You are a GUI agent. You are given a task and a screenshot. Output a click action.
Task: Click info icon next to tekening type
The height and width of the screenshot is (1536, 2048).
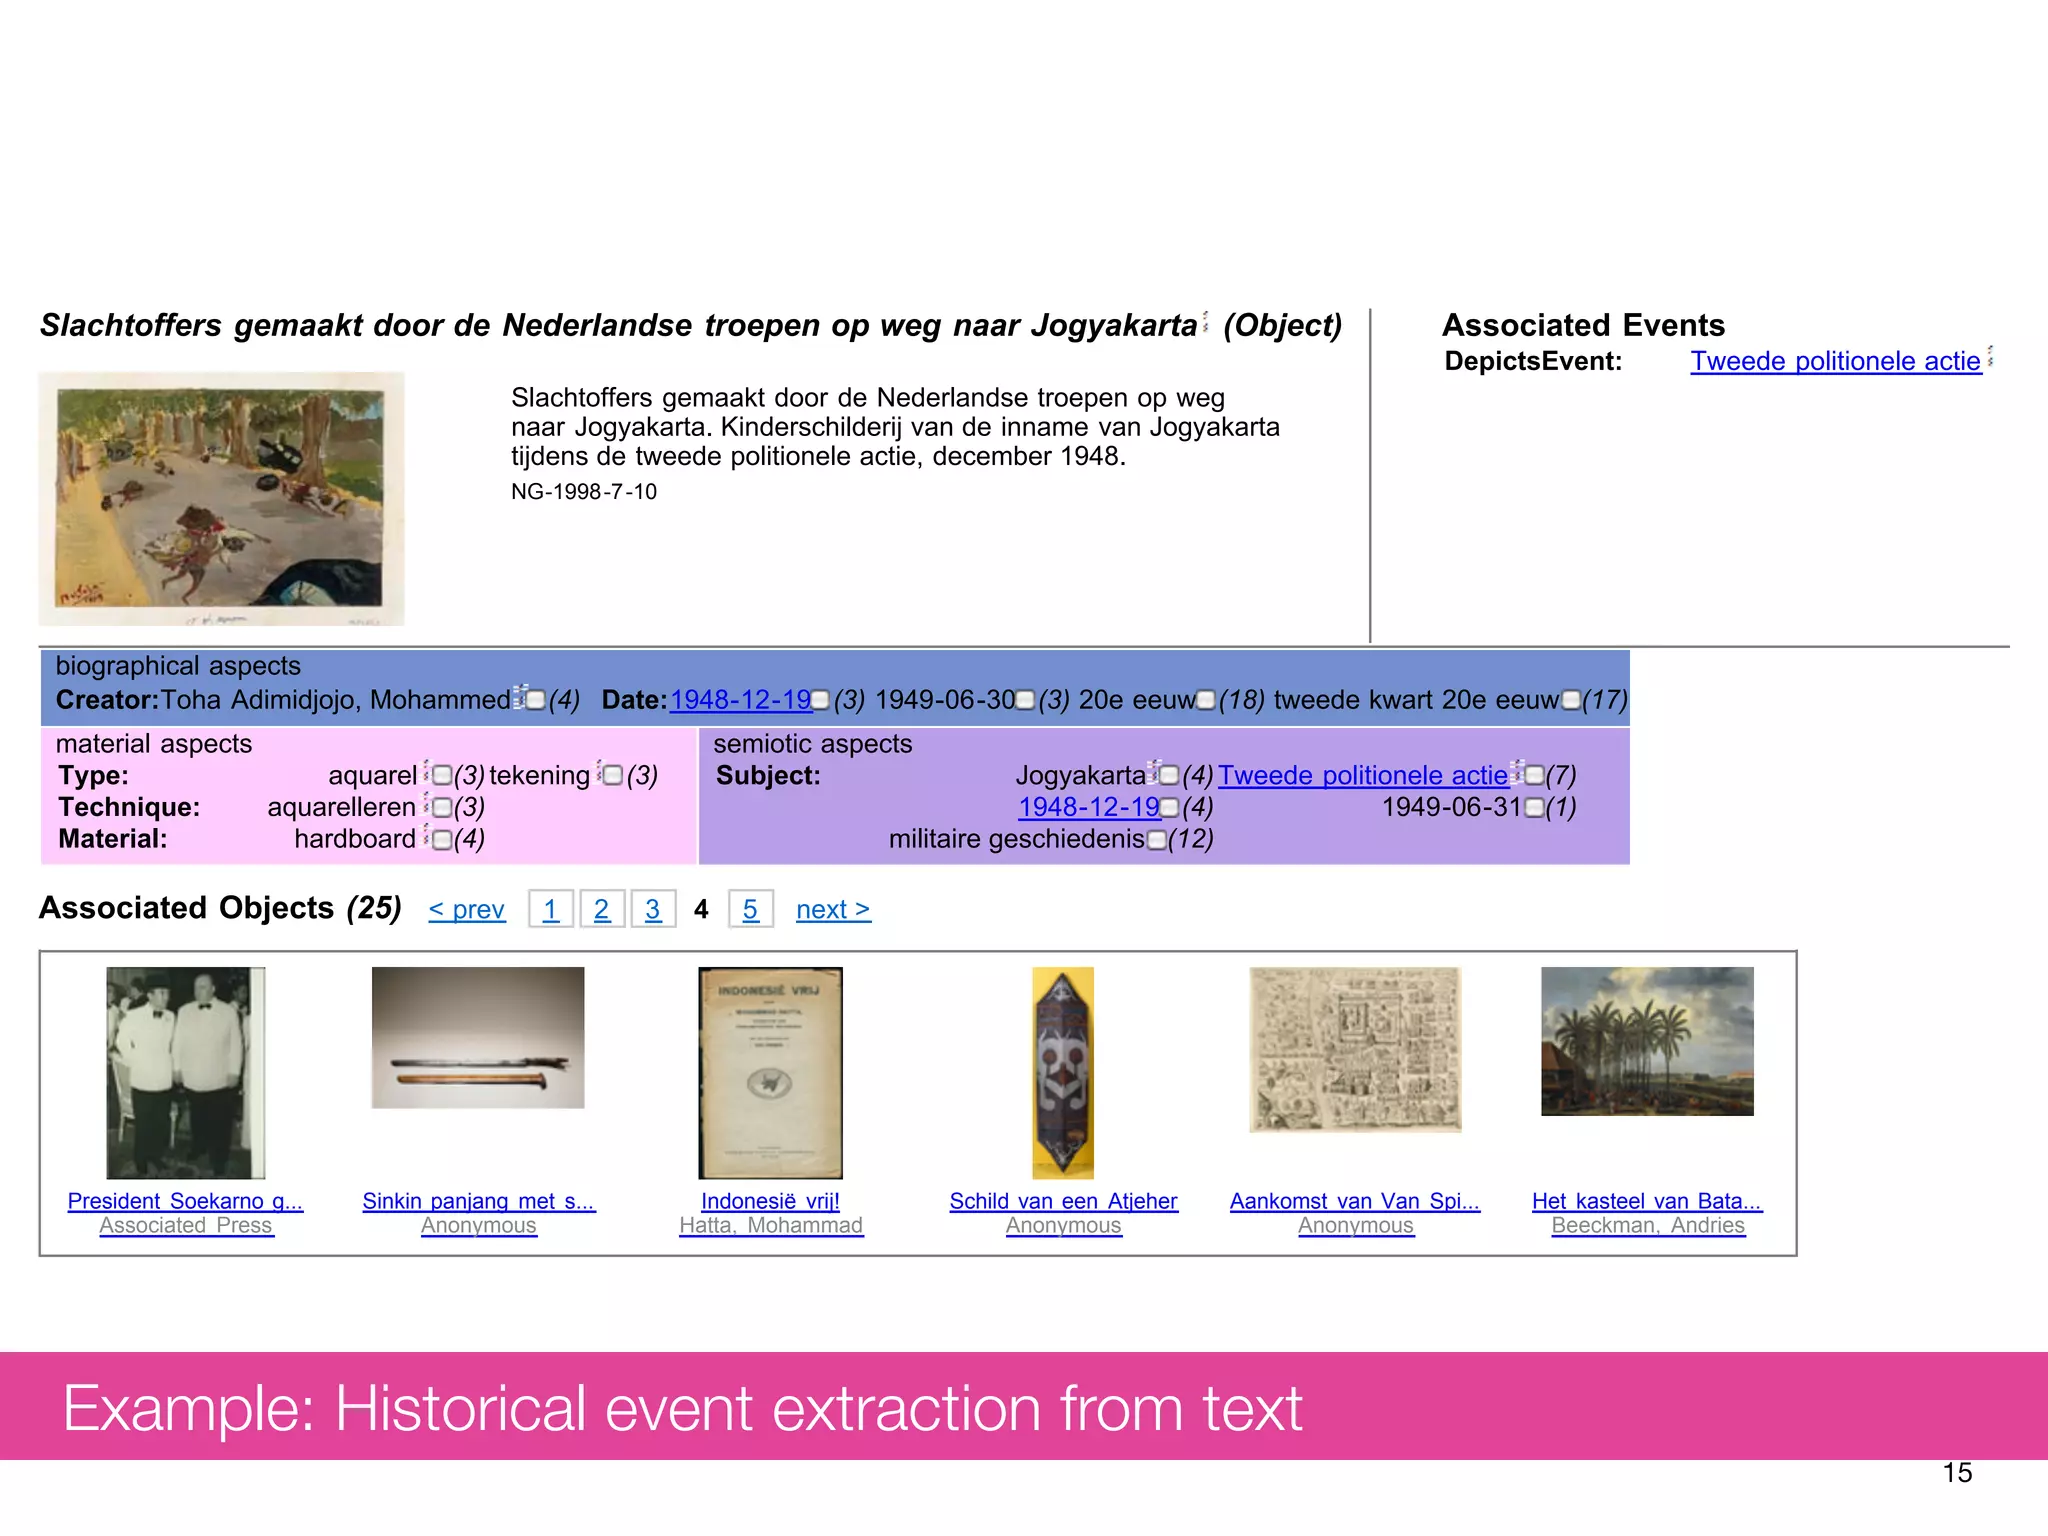(x=599, y=772)
